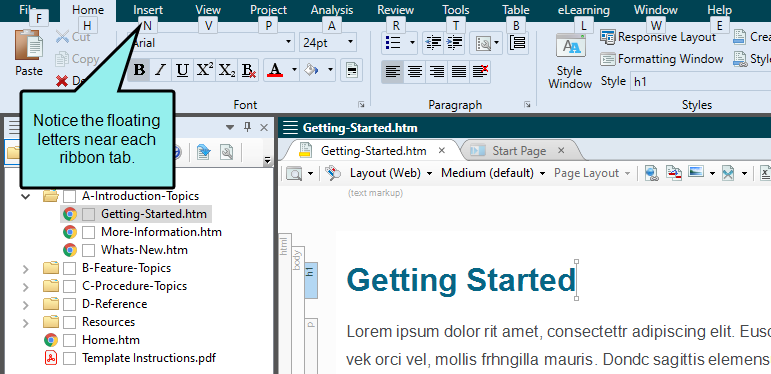Open the h1 Style combo box
Viewport: 771px width, 374px height.
[700, 82]
